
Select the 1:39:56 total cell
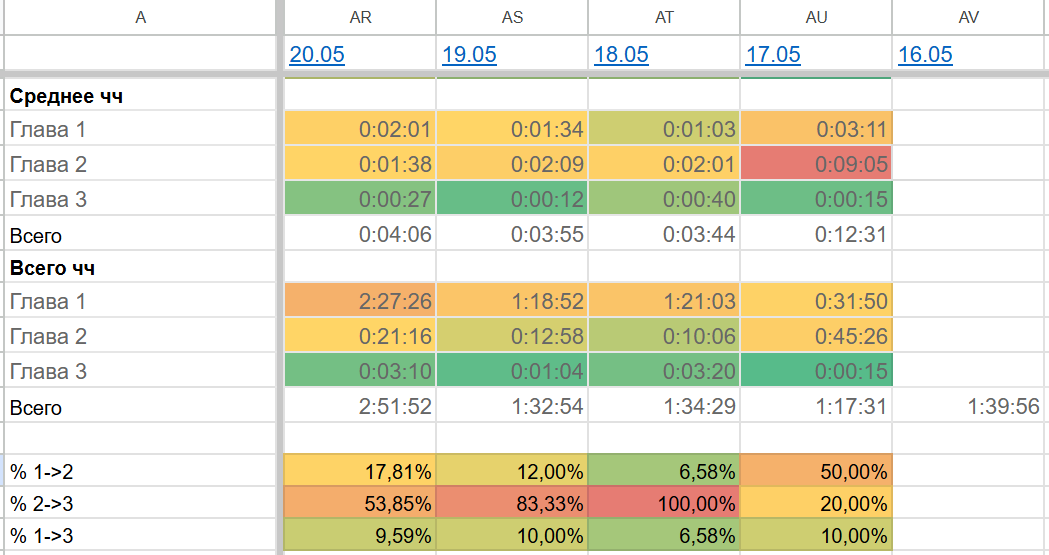tap(969, 407)
